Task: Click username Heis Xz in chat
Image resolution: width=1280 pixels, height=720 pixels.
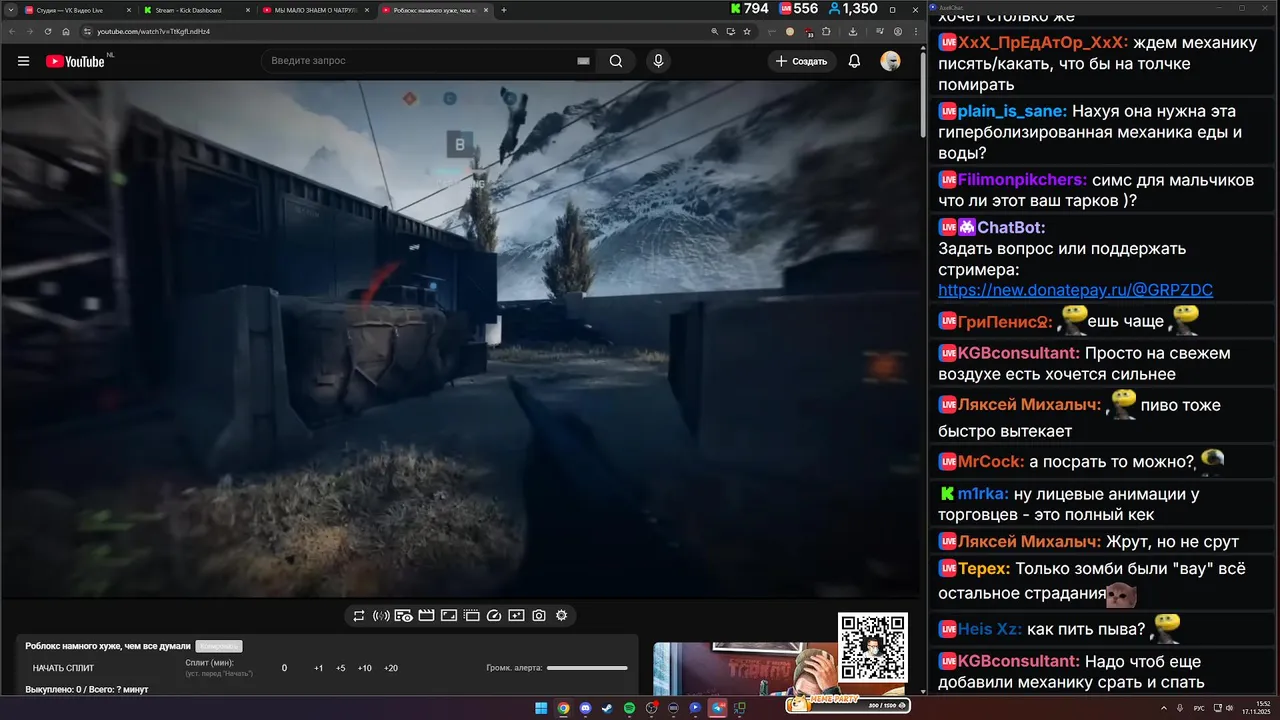Action: point(990,629)
